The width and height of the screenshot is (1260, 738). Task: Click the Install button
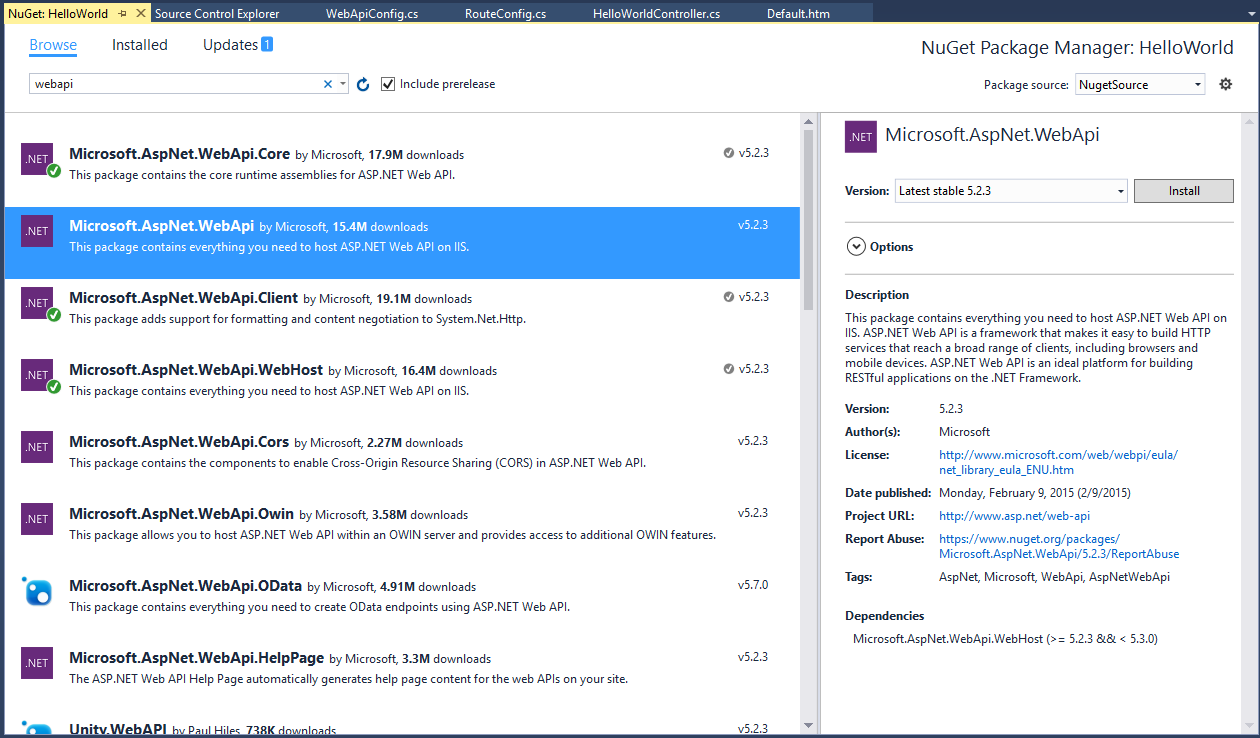click(x=1184, y=191)
